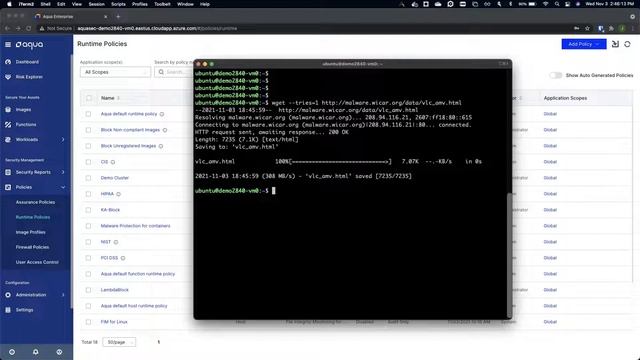
Task: Click the Administration gear icon
Action: [x=8, y=295]
